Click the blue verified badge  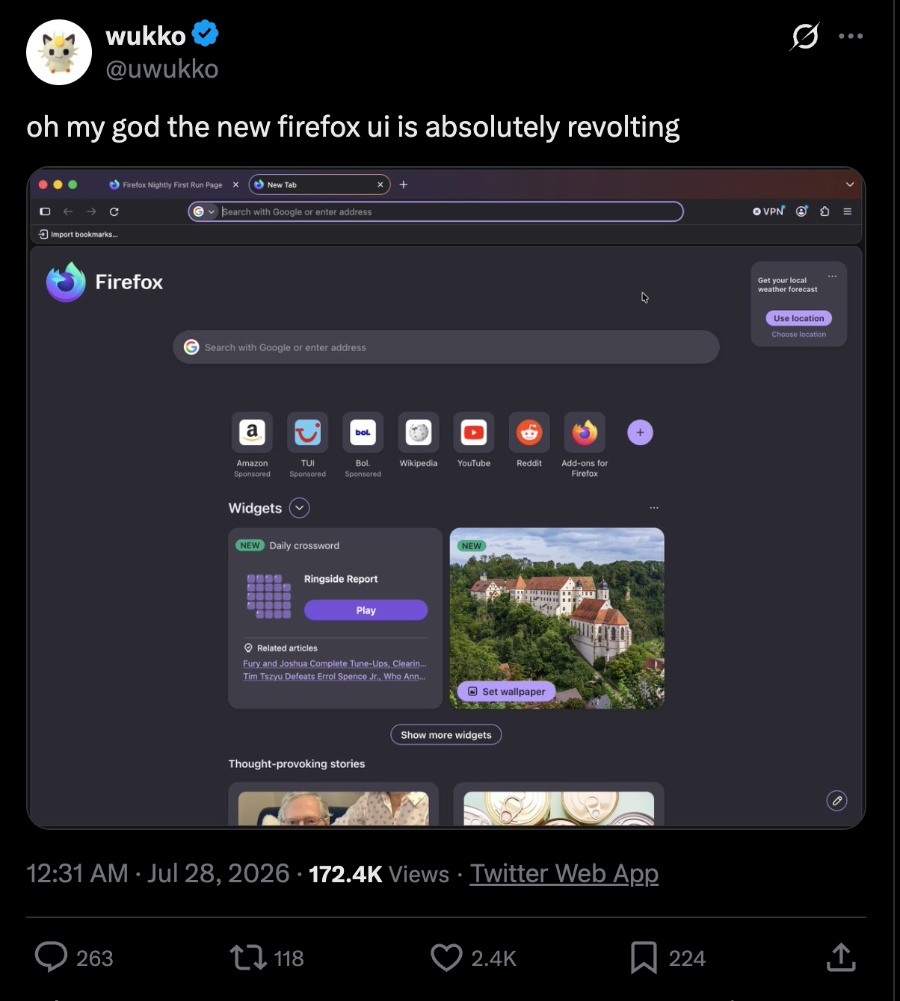[205, 34]
